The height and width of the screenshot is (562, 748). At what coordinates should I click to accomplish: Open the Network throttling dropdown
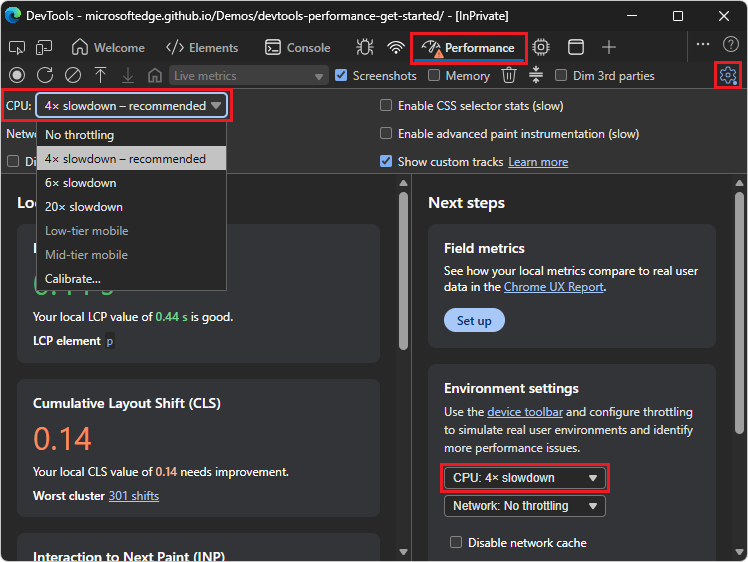pos(525,506)
